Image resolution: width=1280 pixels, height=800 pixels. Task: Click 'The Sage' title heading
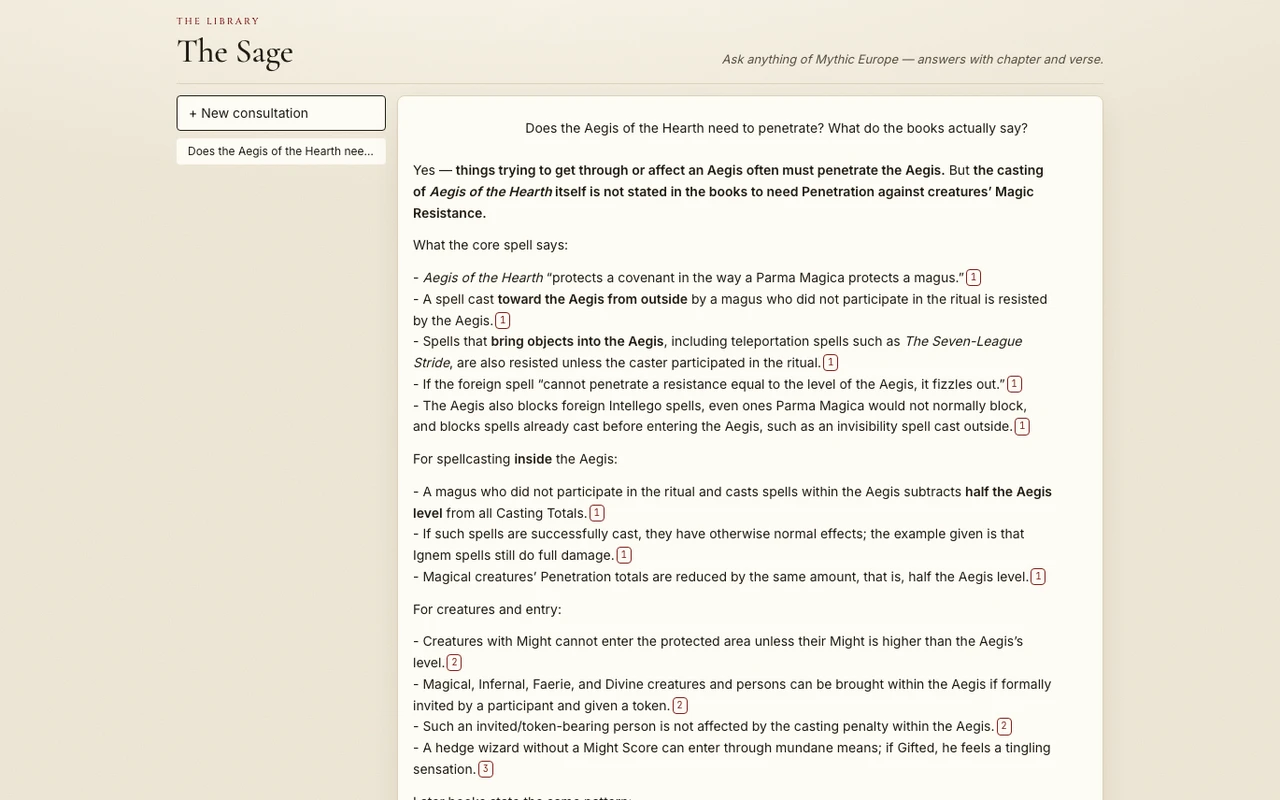pos(235,51)
